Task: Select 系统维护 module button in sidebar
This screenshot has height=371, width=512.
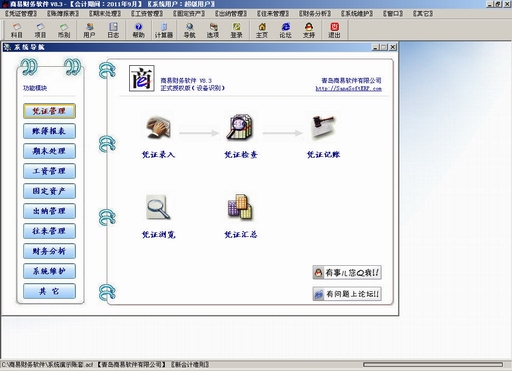Action: tap(49, 271)
